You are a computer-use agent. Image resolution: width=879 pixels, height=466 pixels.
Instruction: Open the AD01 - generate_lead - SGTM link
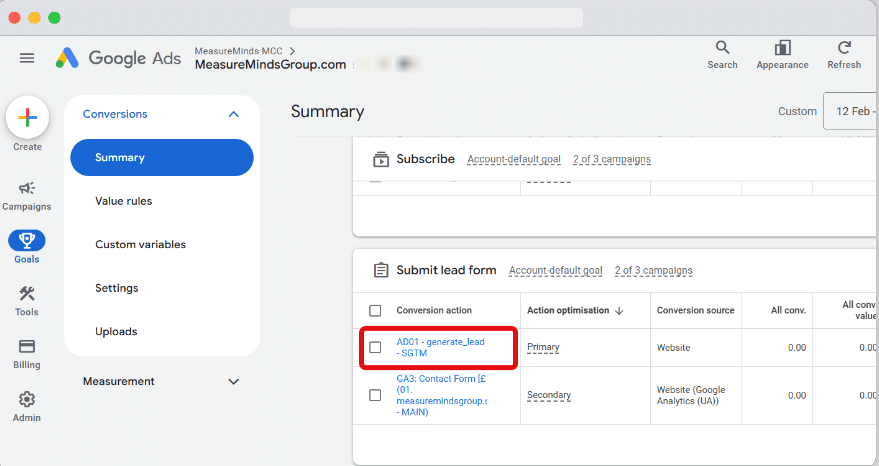coord(440,348)
